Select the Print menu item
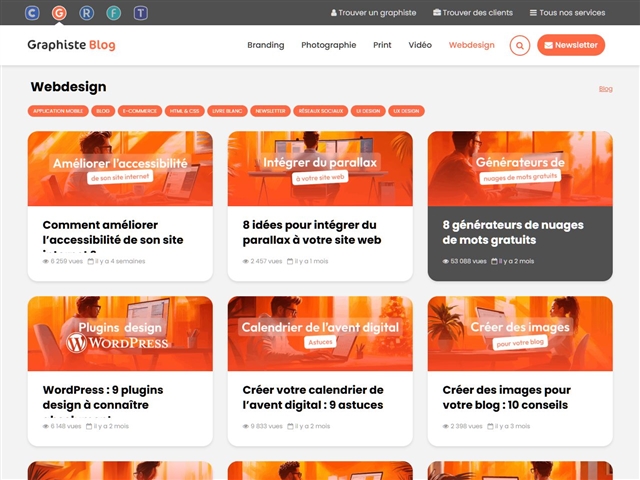 [x=382, y=45]
